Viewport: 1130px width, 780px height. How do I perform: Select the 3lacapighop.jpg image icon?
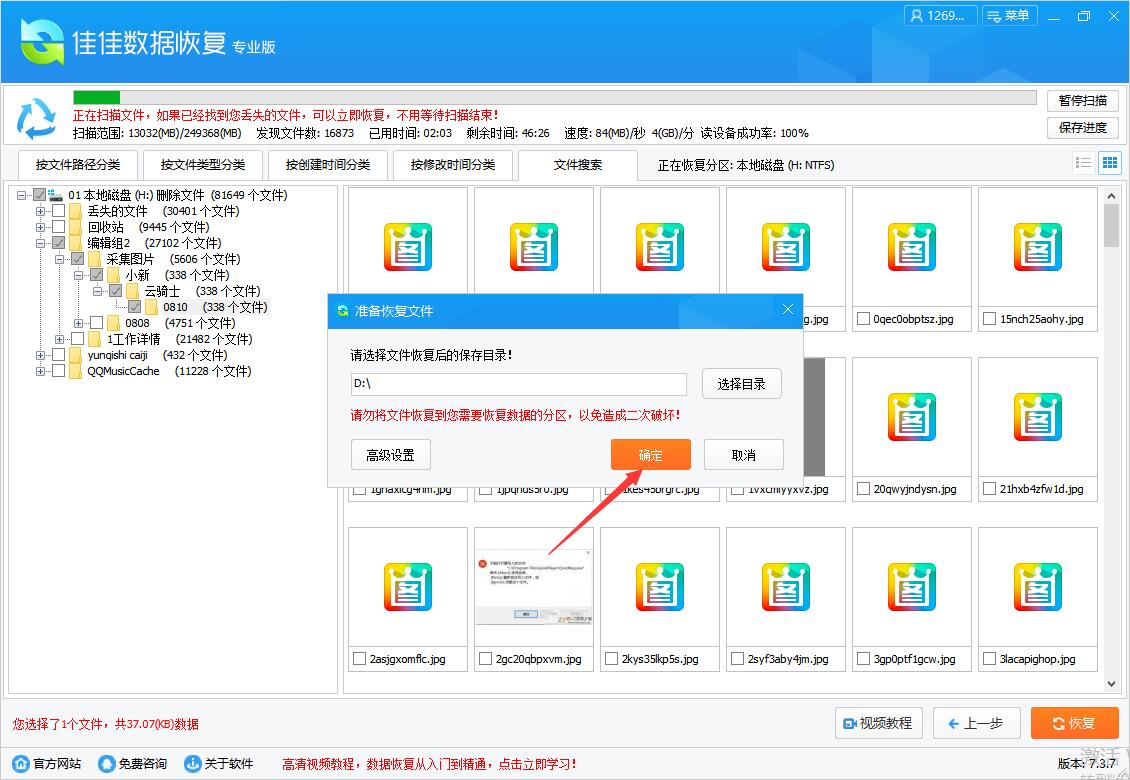(x=1038, y=587)
